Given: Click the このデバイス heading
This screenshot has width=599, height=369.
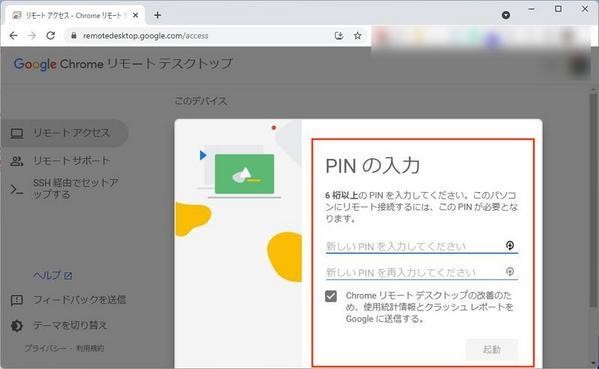Looking at the screenshot, I should pyautogui.click(x=201, y=101).
